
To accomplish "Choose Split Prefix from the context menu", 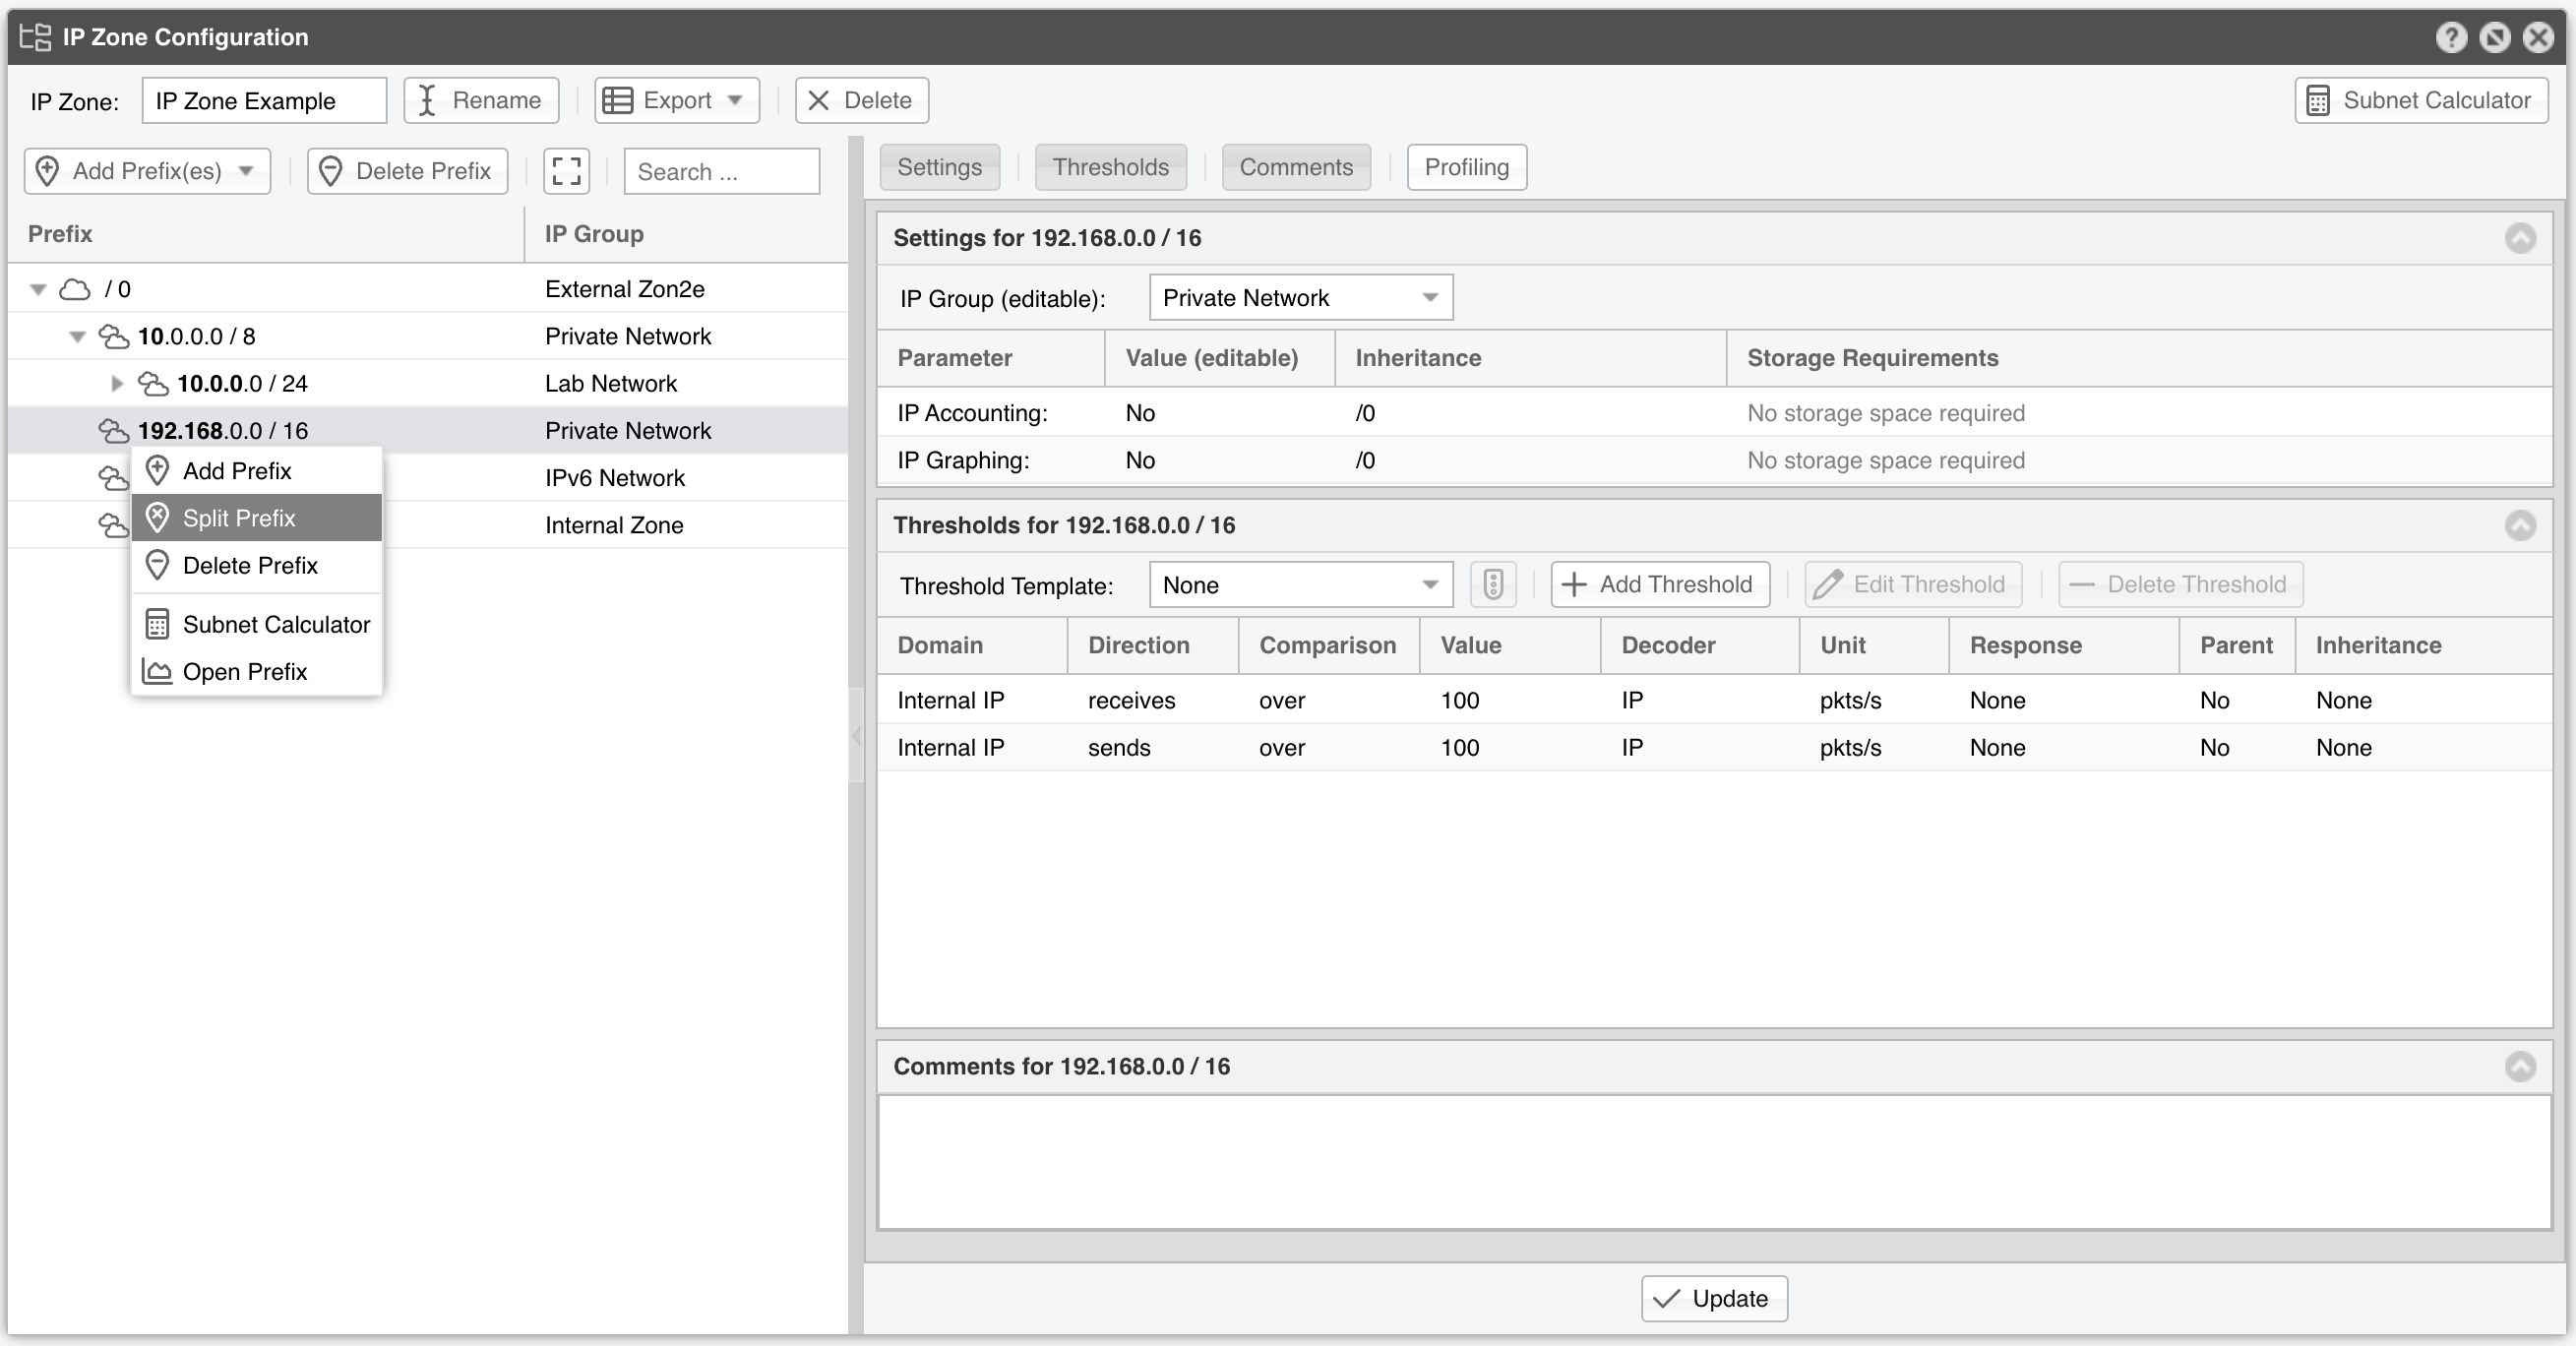I will click(257, 518).
